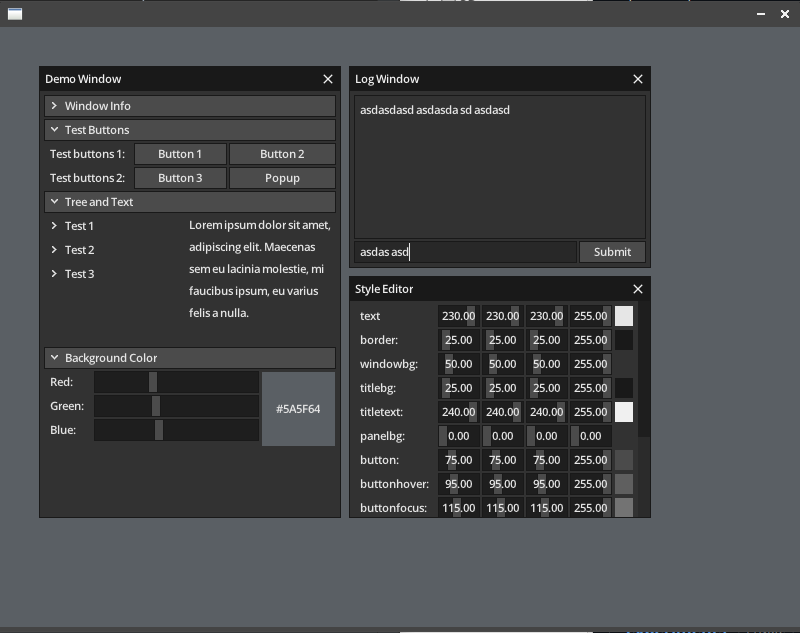Expand the Test 3 tree node
Screen dimensions: 800x633
coord(54,273)
